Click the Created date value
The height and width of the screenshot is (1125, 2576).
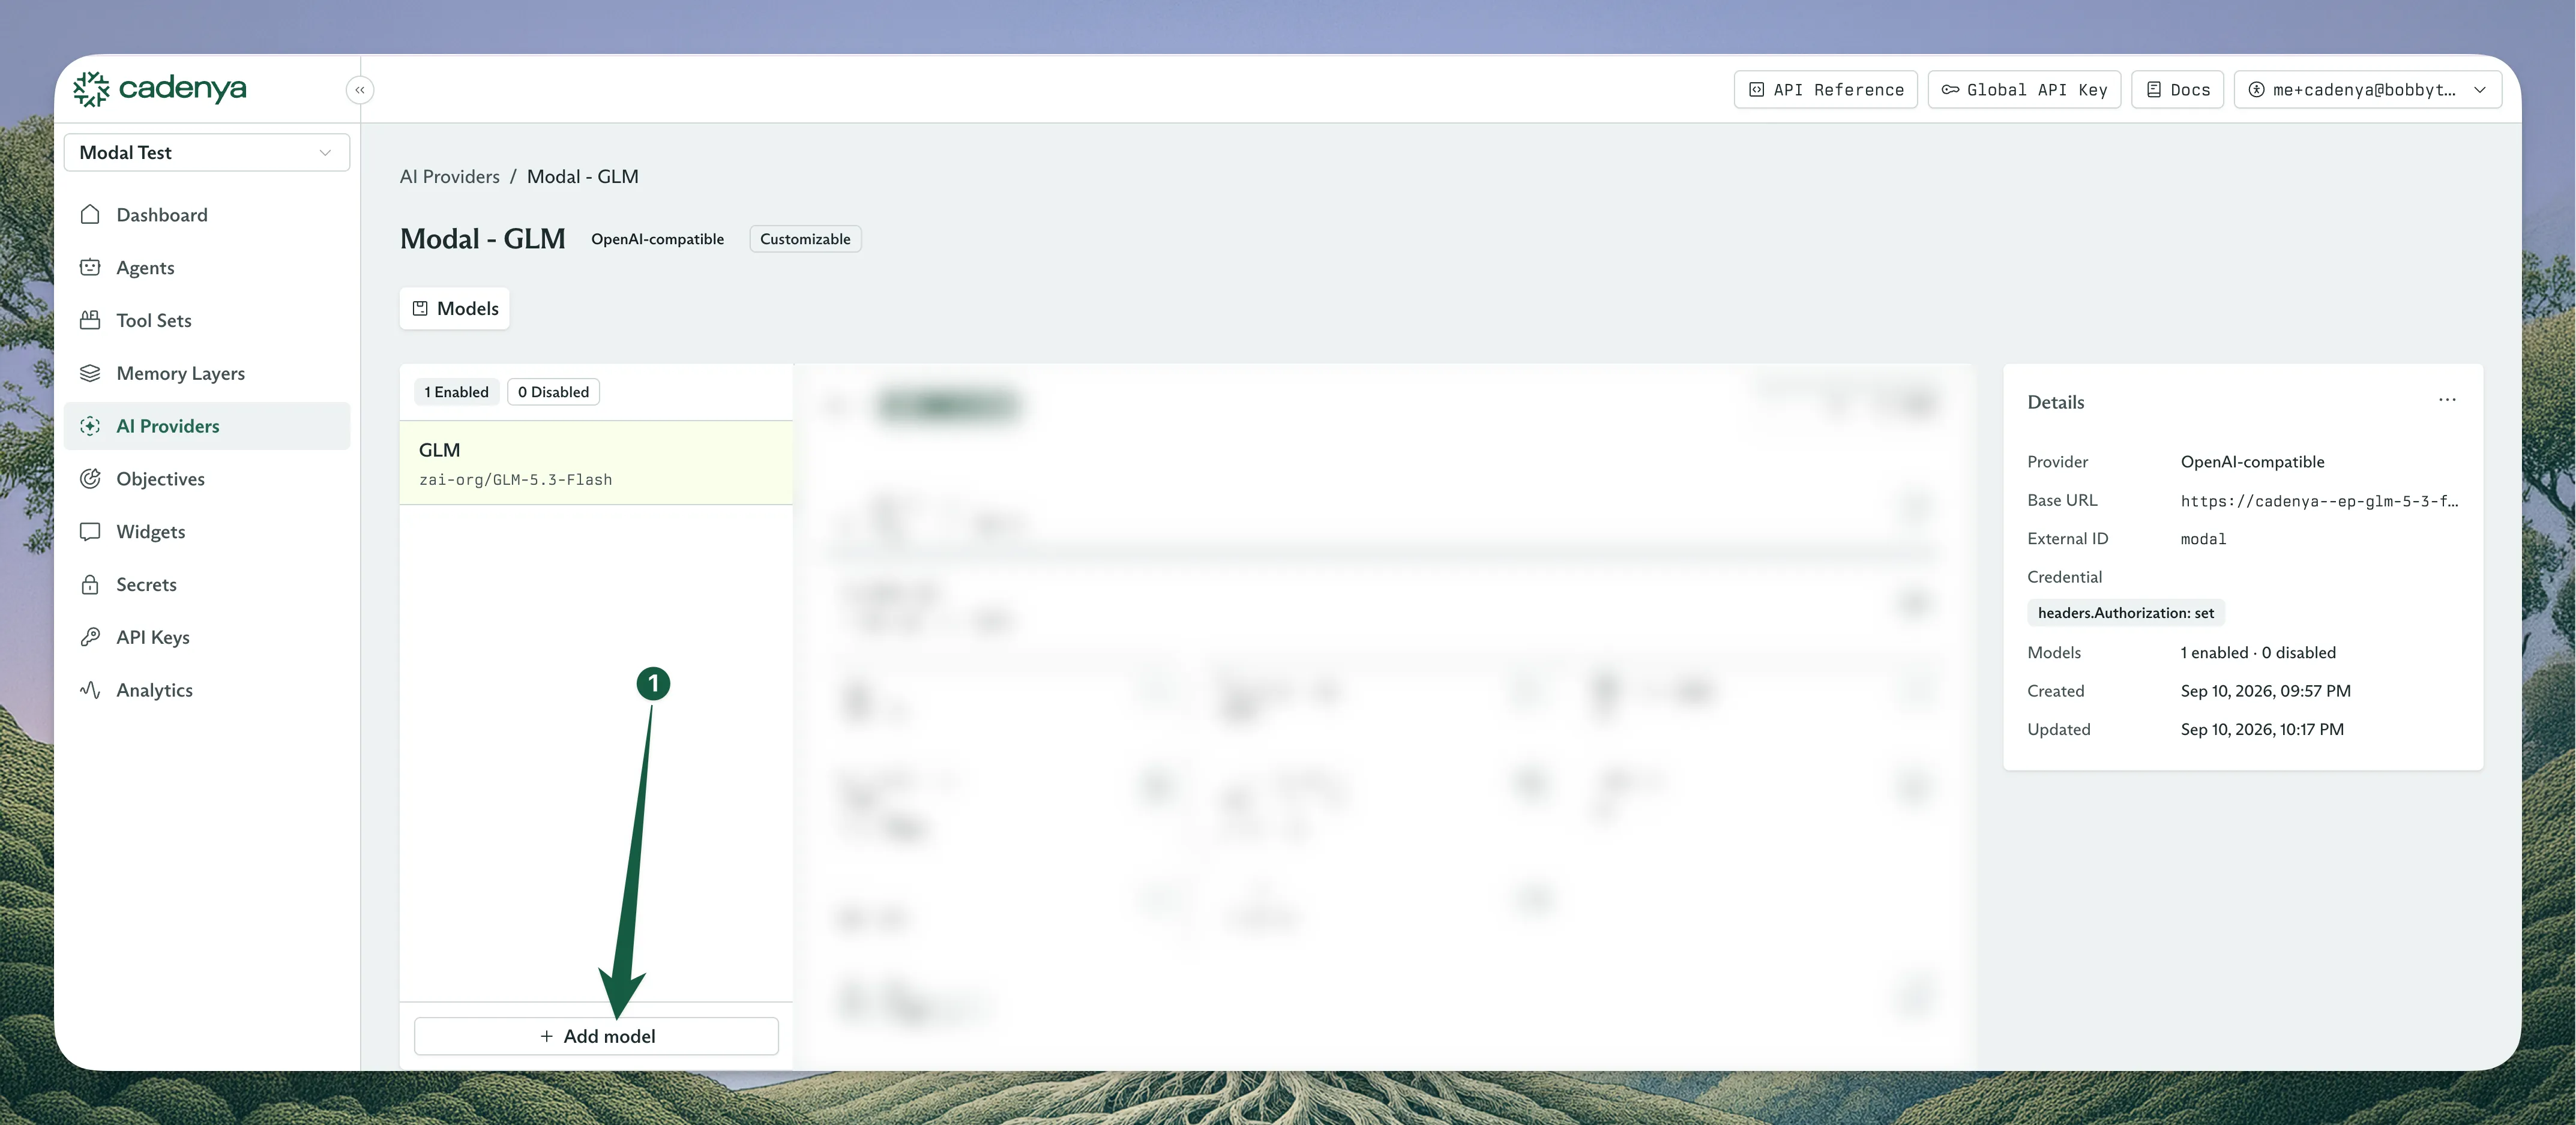point(2265,691)
